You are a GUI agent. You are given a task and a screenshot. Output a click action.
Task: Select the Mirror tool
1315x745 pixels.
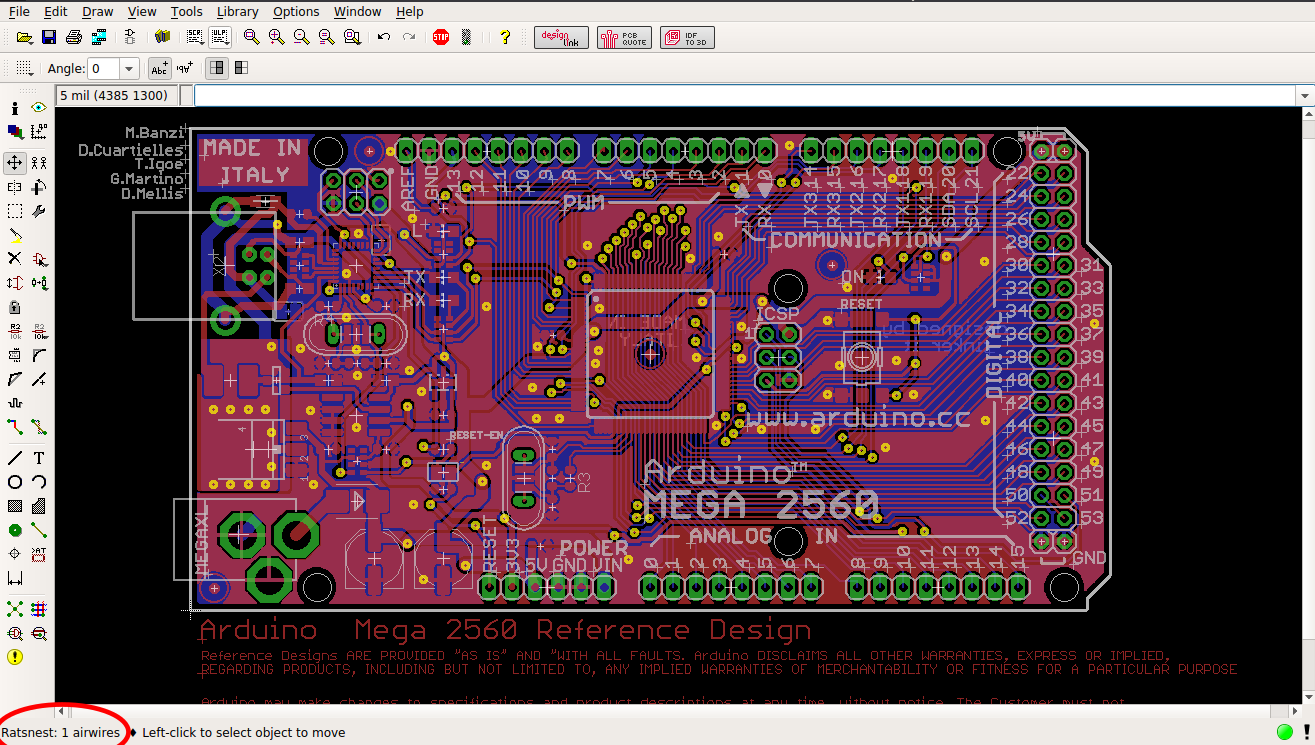[14, 186]
